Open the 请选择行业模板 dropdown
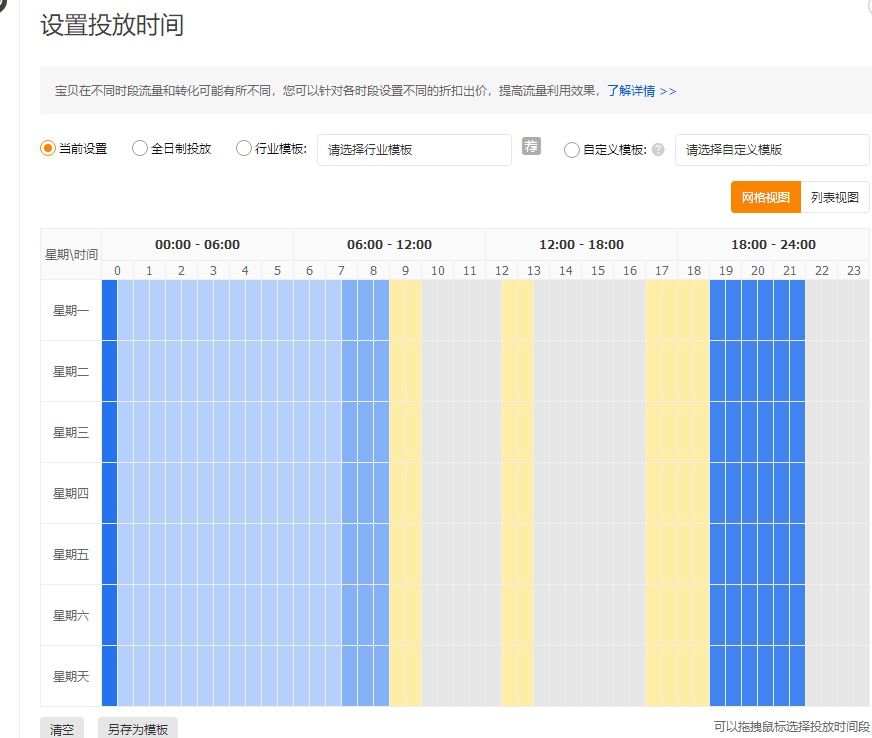The image size is (872, 738). coord(414,150)
